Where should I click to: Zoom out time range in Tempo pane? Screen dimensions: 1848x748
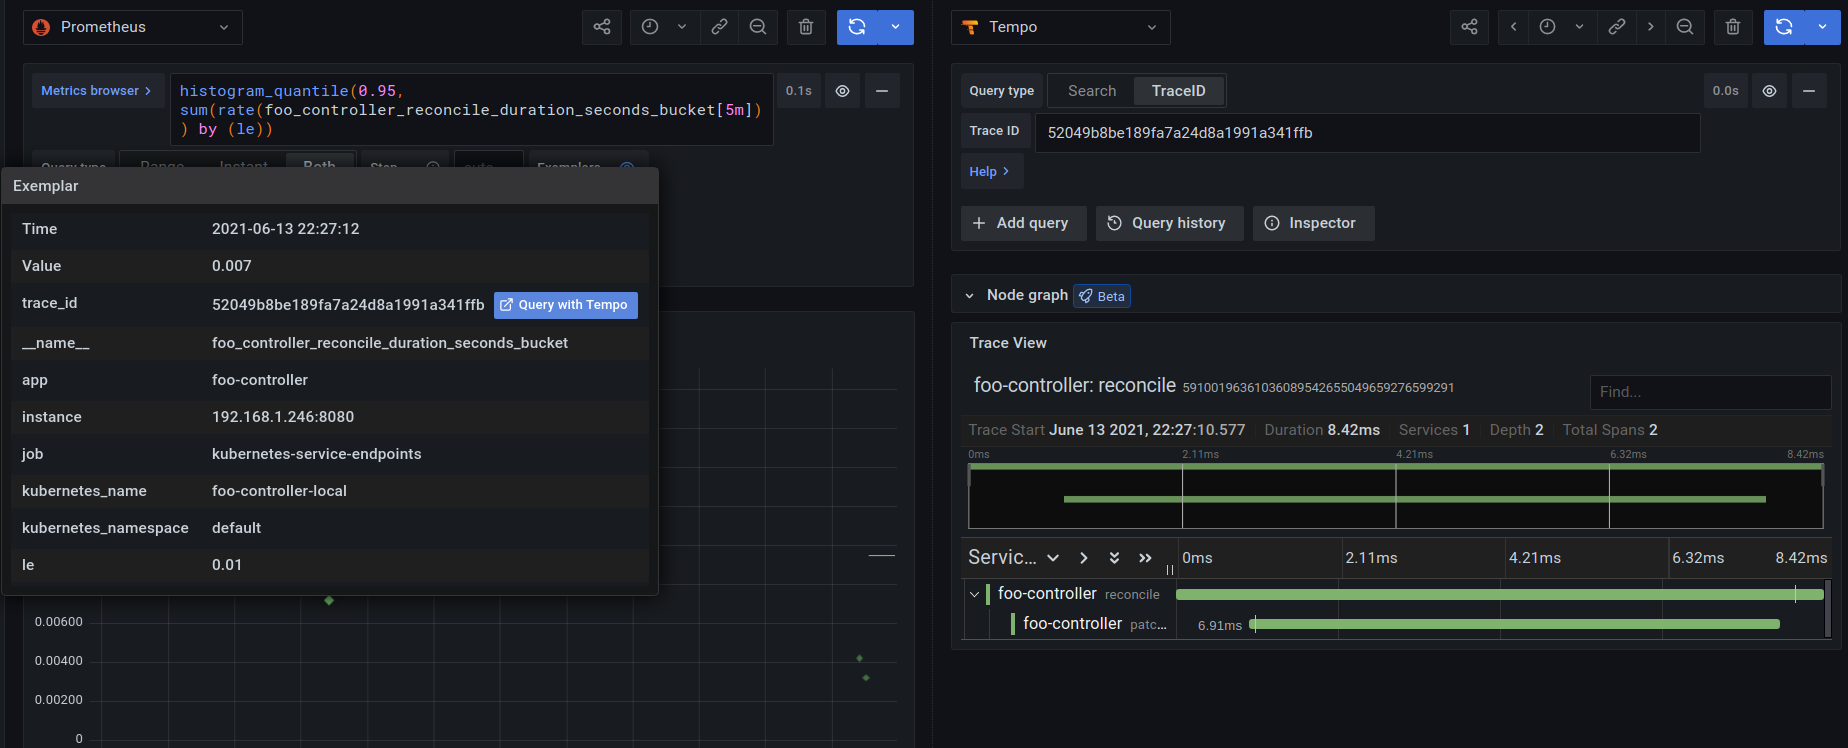(1685, 27)
